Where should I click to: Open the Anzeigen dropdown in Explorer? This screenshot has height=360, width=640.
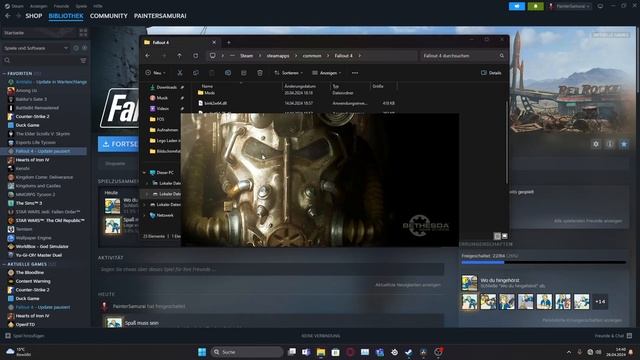click(x=327, y=73)
